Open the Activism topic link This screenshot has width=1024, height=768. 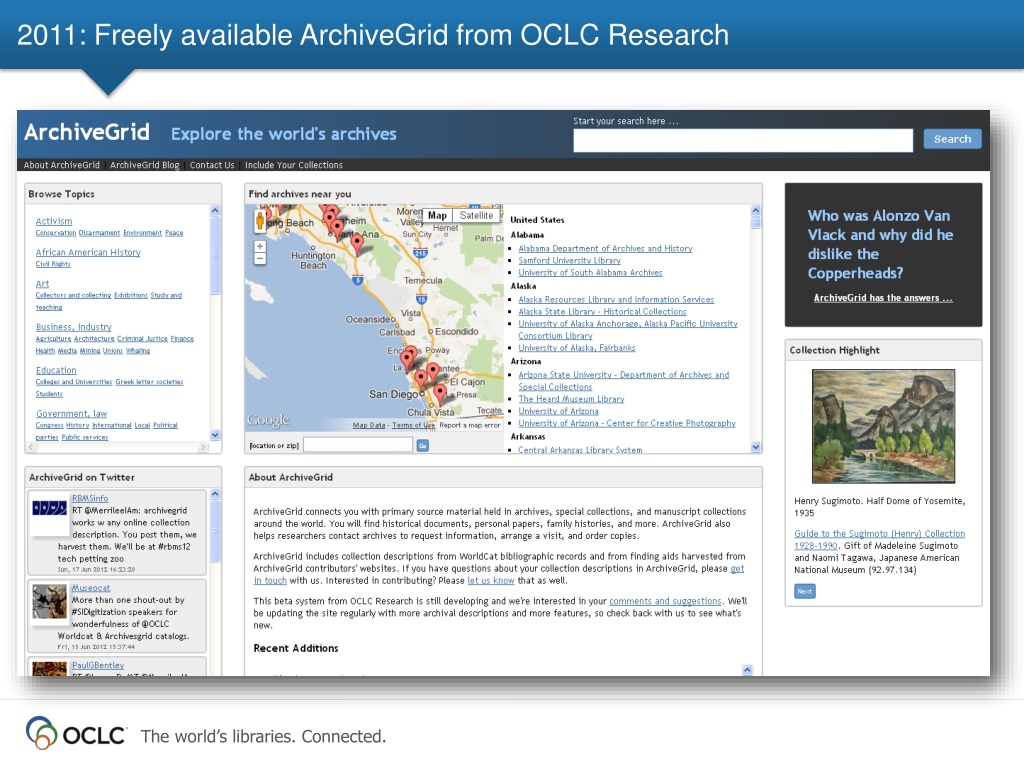click(x=54, y=221)
